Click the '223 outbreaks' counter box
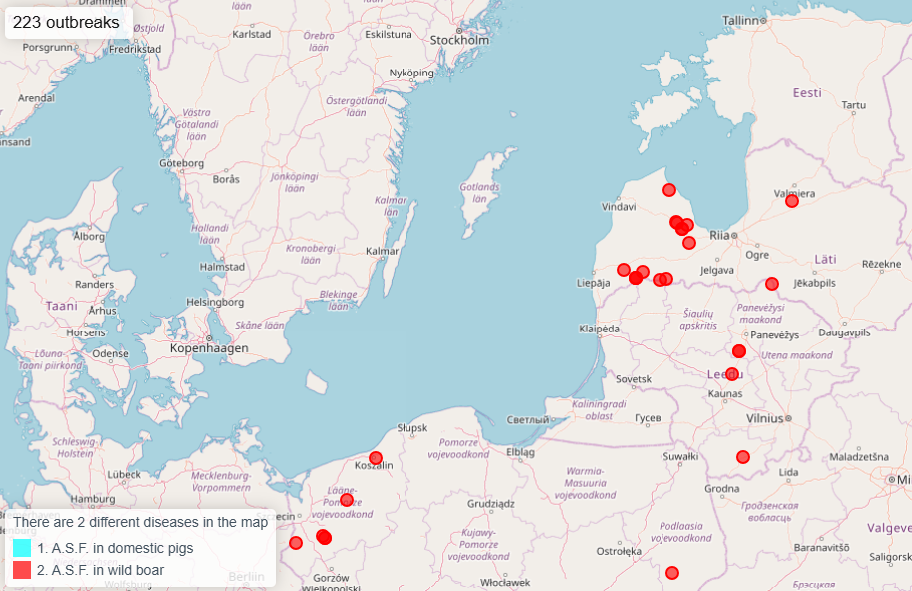 tap(66, 22)
